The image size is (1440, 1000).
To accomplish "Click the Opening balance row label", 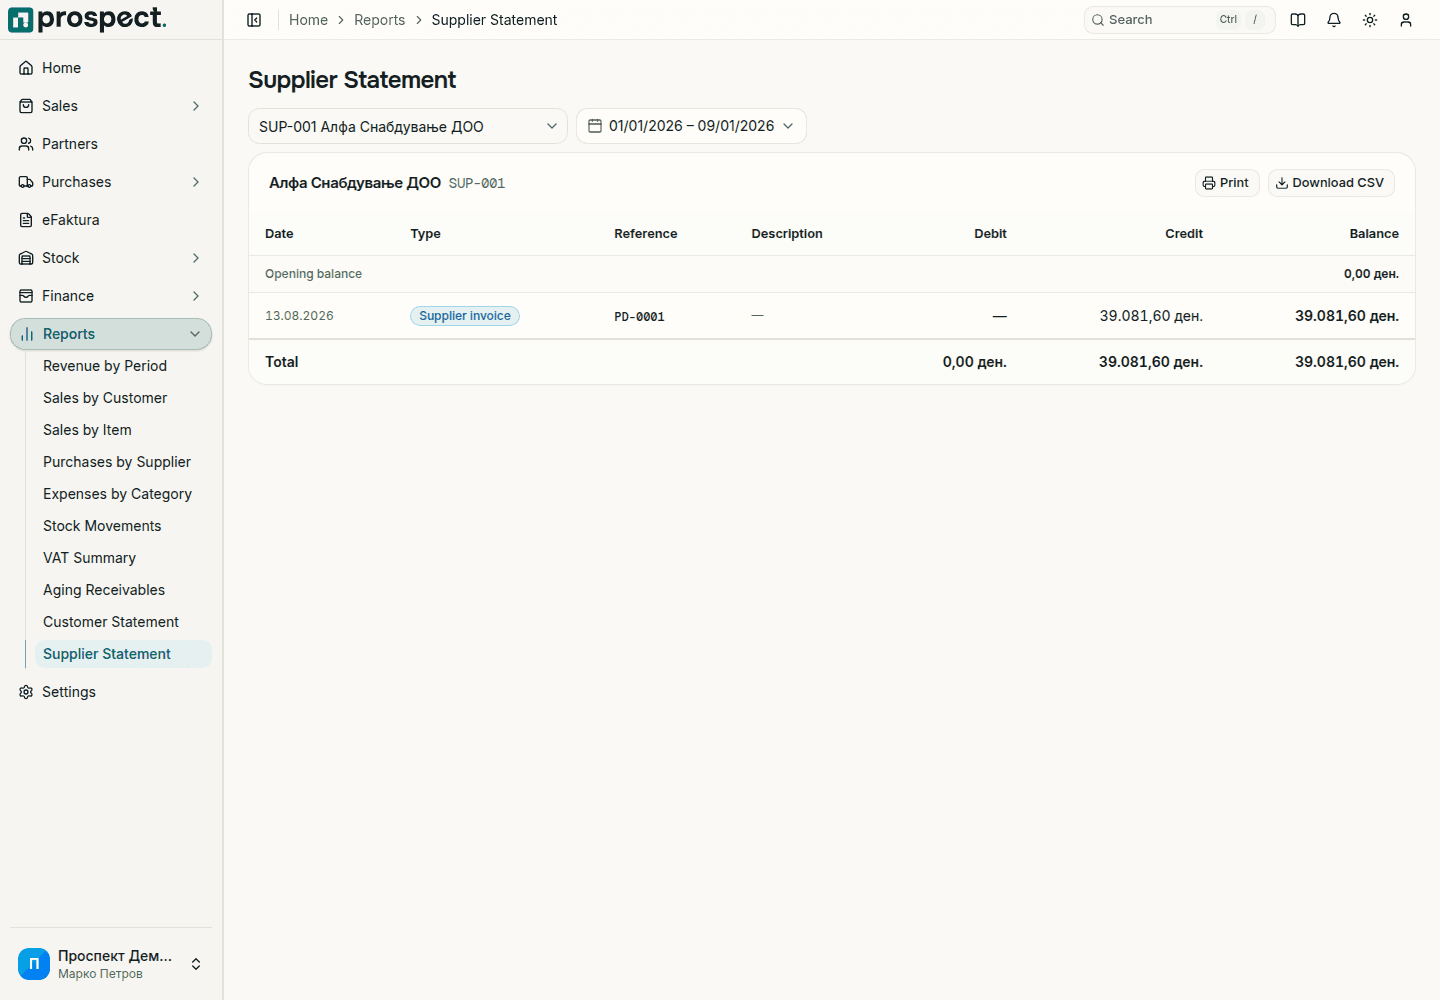I will pyautogui.click(x=313, y=274).
